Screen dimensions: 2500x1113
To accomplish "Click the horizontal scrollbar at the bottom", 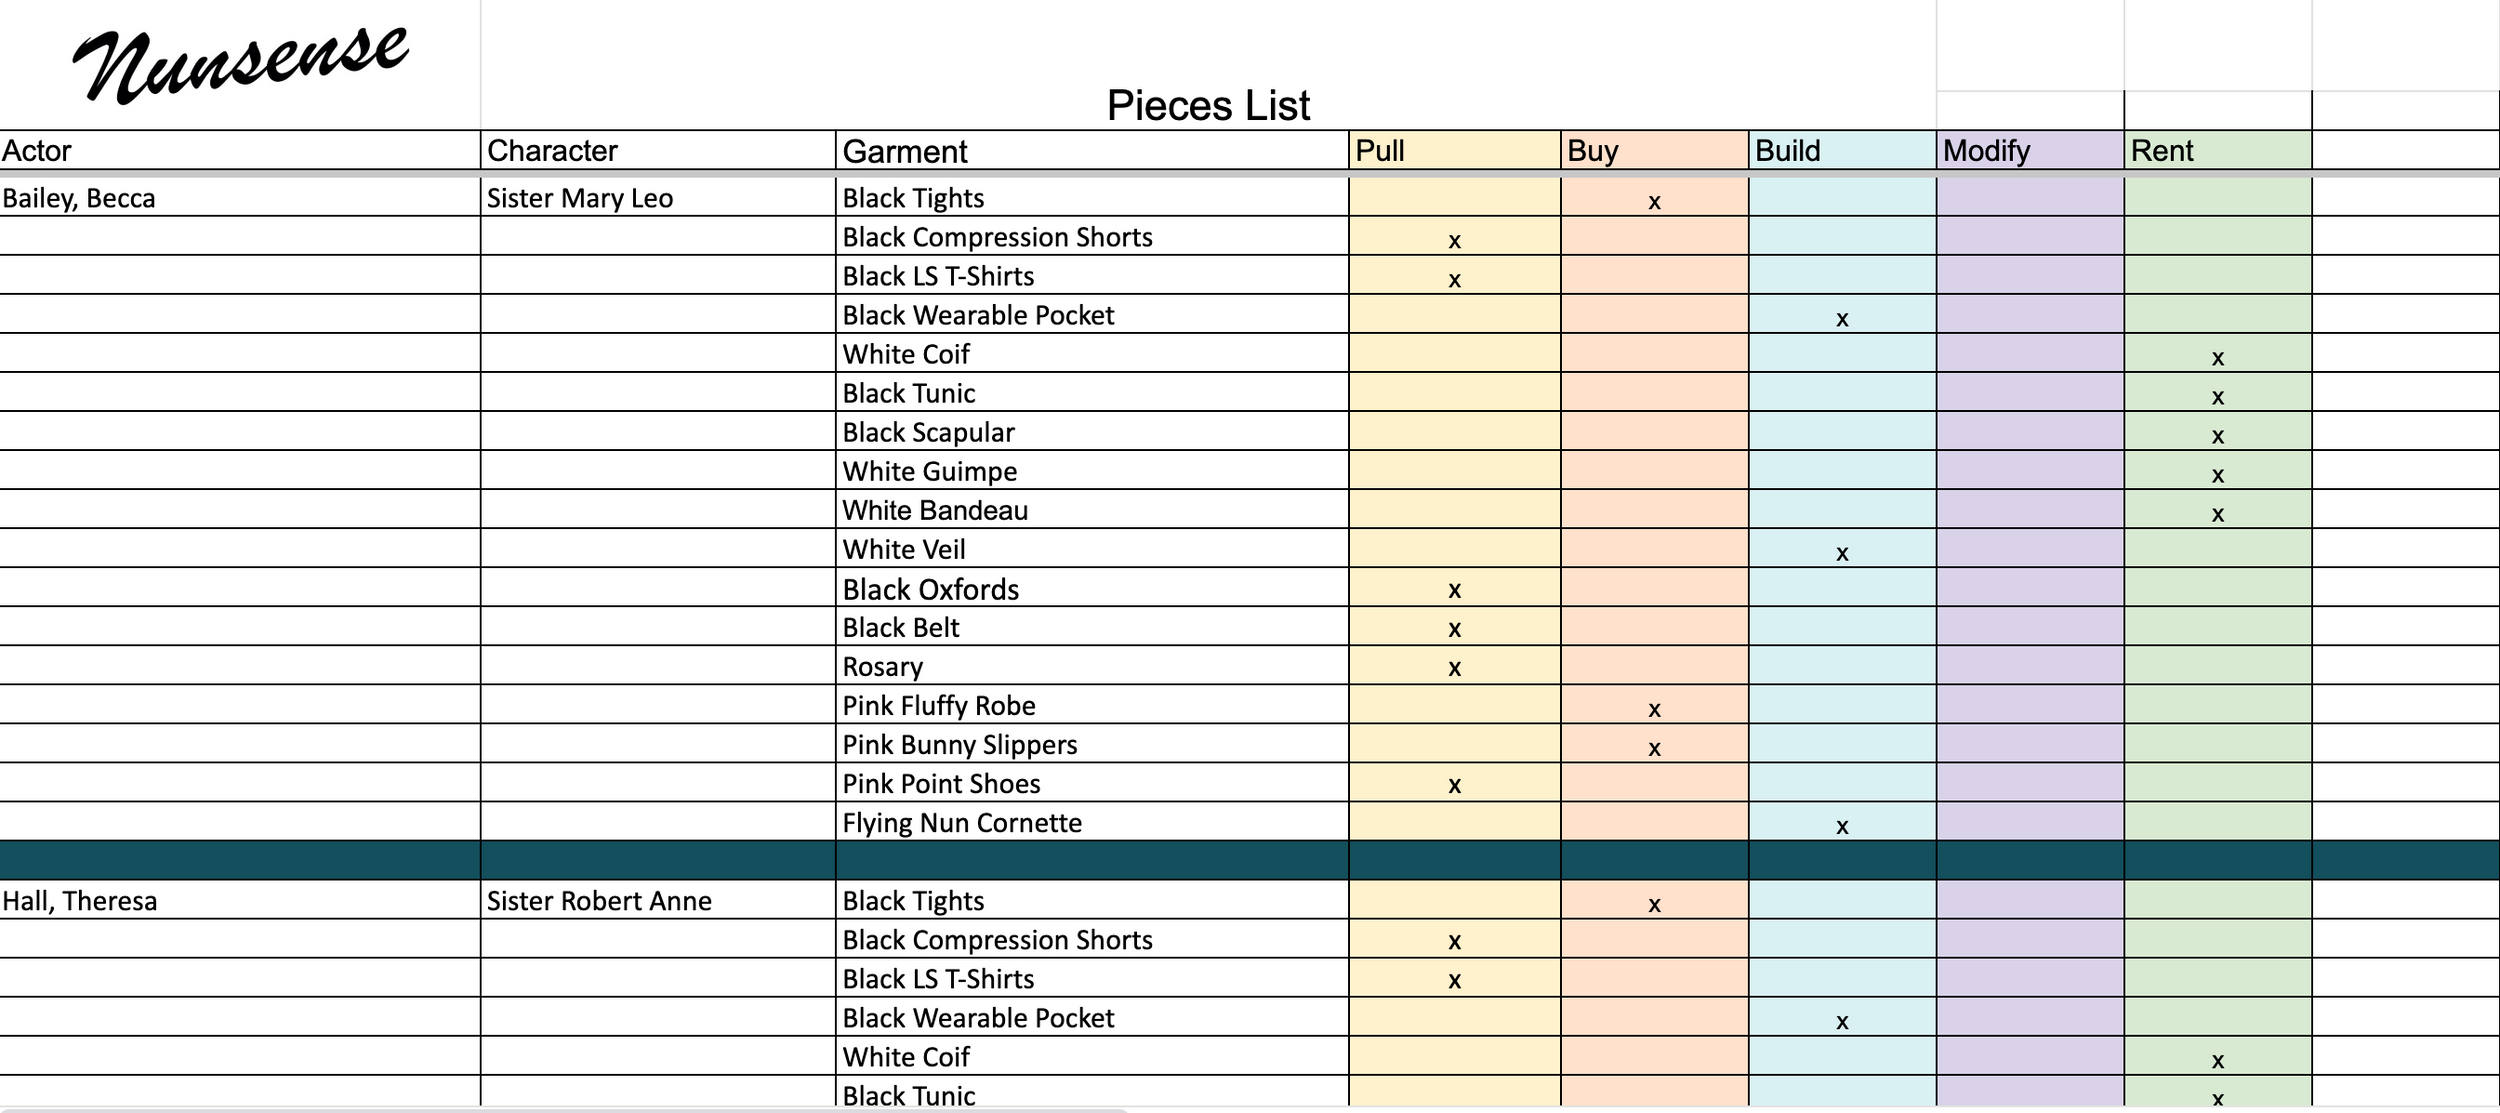I will [x=565, y=1109].
